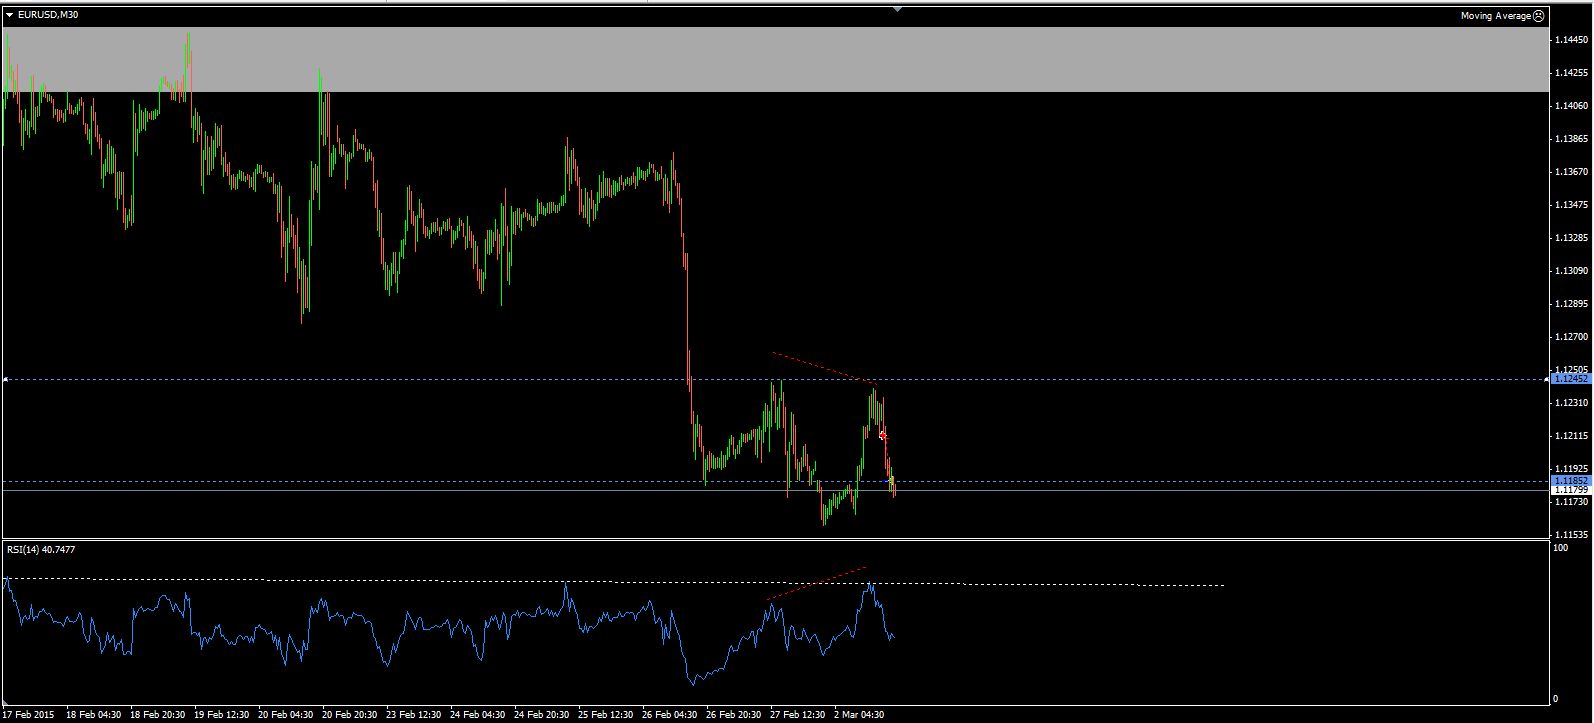Click the 17 Feb 2015 date label
This screenshot has width=1594, height=723.
(x=30, y=715)
